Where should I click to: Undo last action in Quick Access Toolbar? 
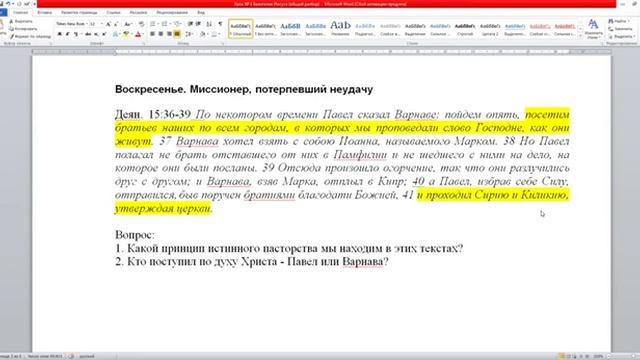tap(8, 4)
